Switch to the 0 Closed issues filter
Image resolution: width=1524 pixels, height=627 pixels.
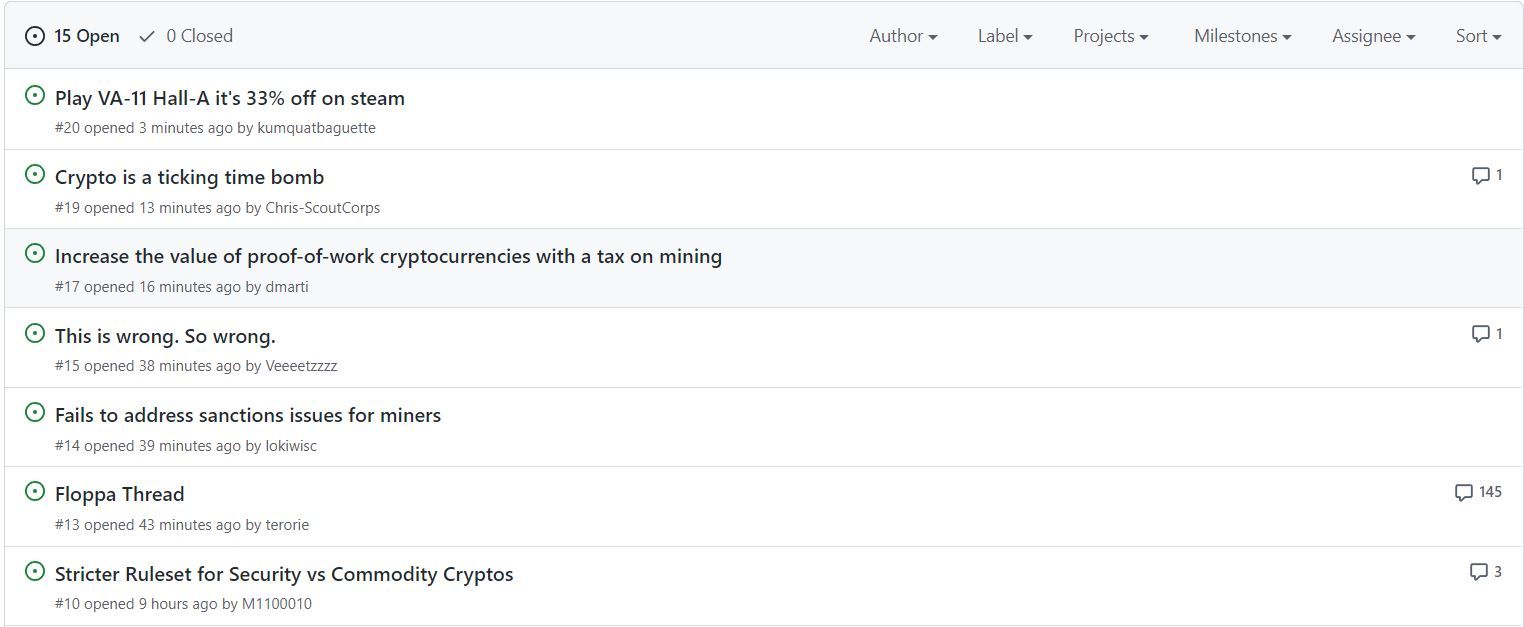click(x=187, y=36)
